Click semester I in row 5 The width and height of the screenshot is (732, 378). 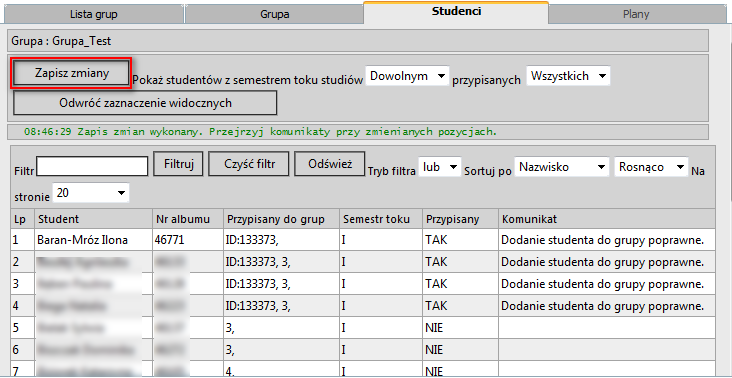click(344, 328)
